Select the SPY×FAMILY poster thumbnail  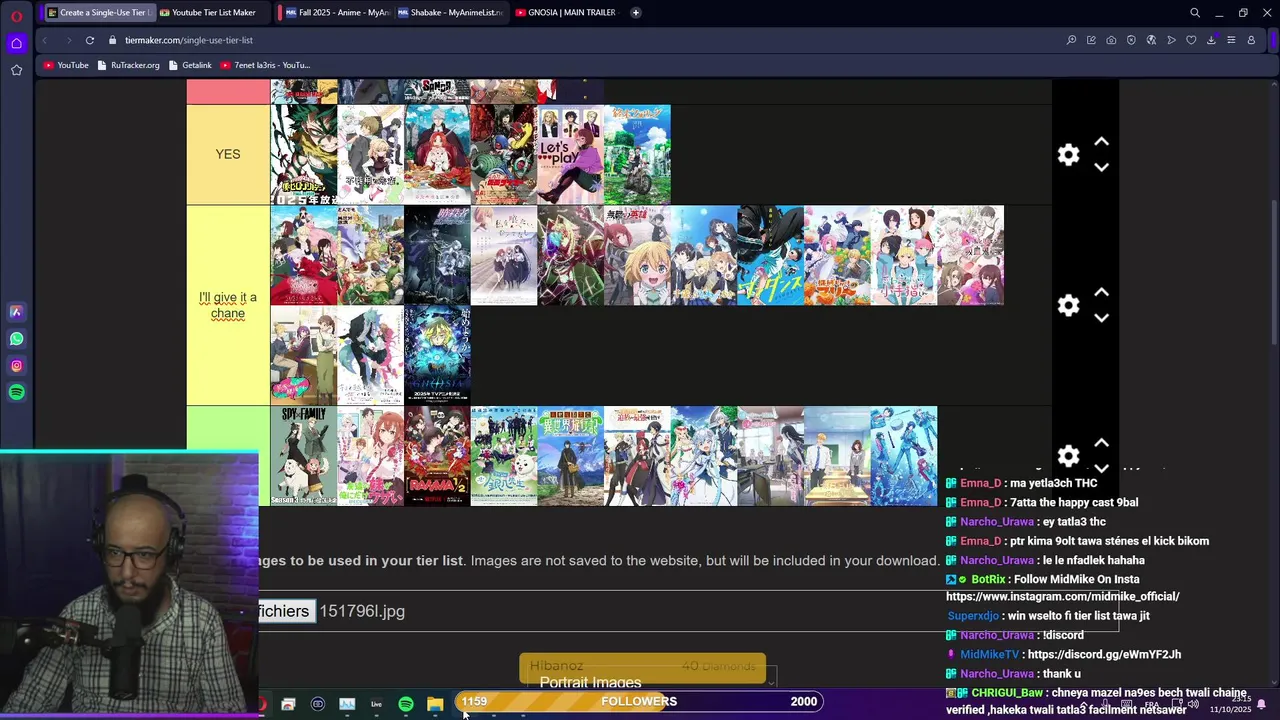[304, 456]
